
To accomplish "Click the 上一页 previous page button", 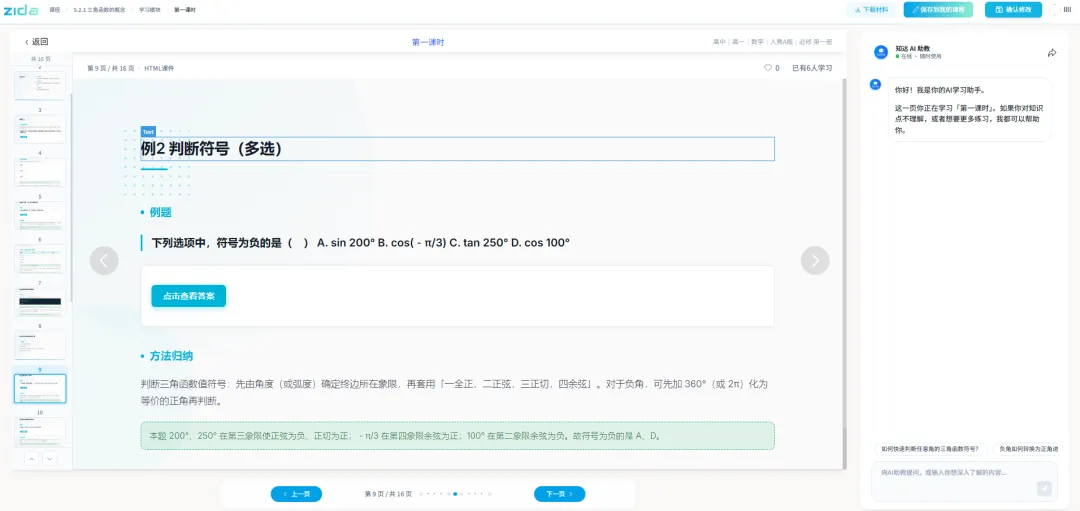I will (296, 494).
